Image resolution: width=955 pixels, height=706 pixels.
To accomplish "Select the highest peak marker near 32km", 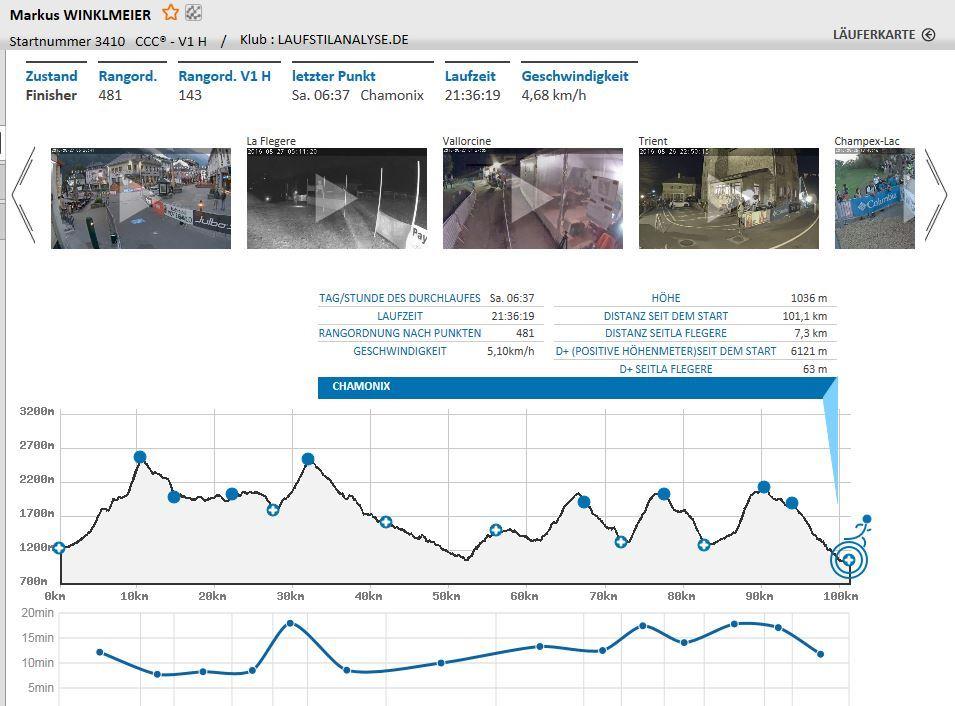I will pyautogui.click(x=308, y=460).
